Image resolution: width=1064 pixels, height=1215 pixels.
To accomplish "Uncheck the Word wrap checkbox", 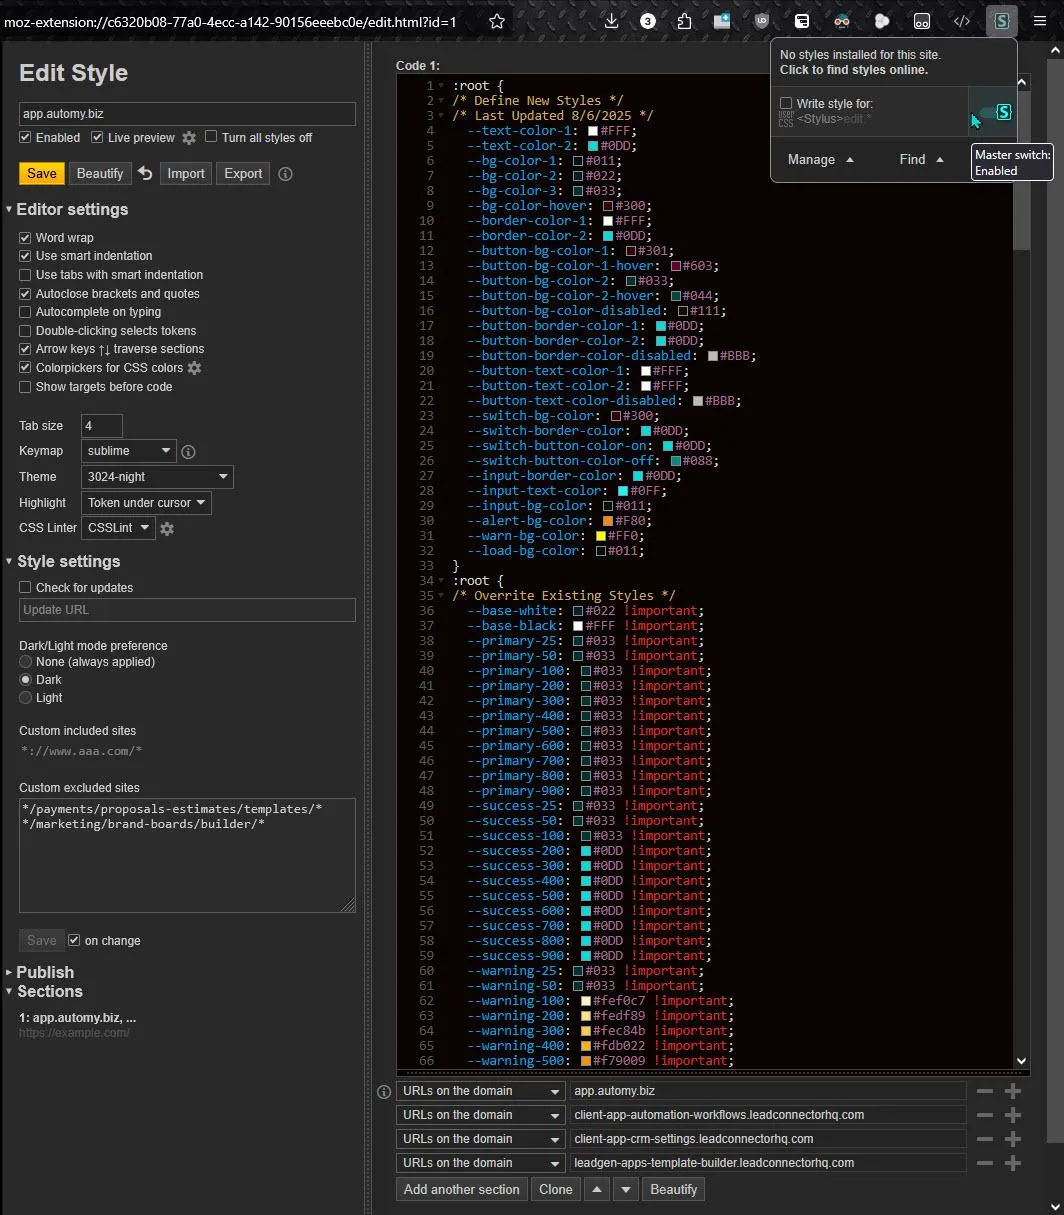I will pos(26,238).
